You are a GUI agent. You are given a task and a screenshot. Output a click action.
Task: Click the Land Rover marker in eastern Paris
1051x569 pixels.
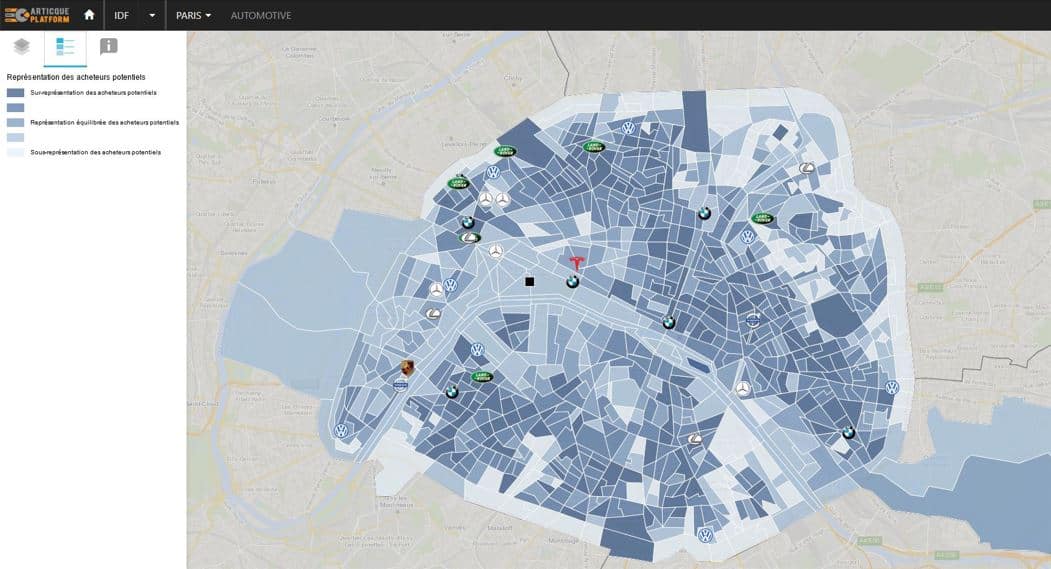click(x=762, y=218)
